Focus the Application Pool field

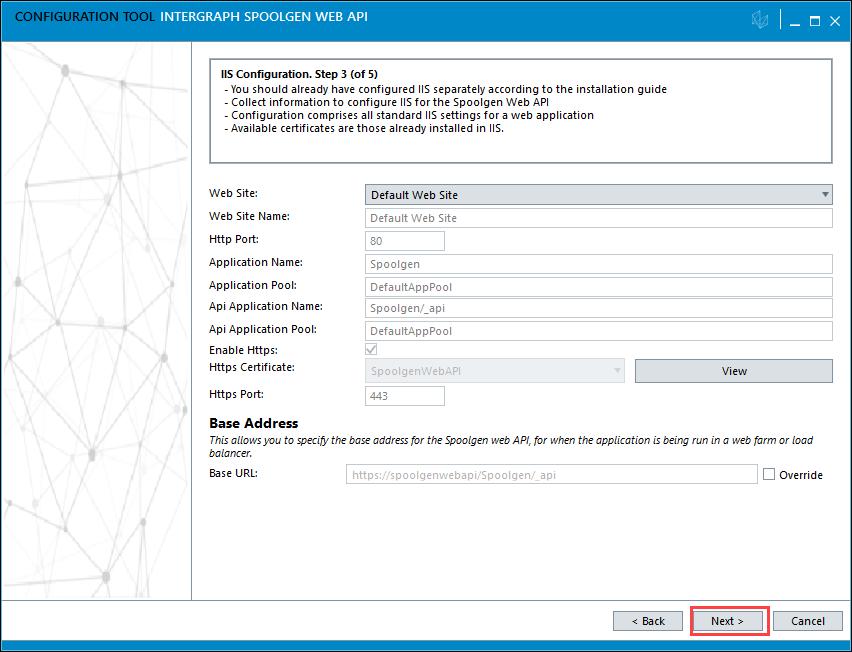pos(599,287)
